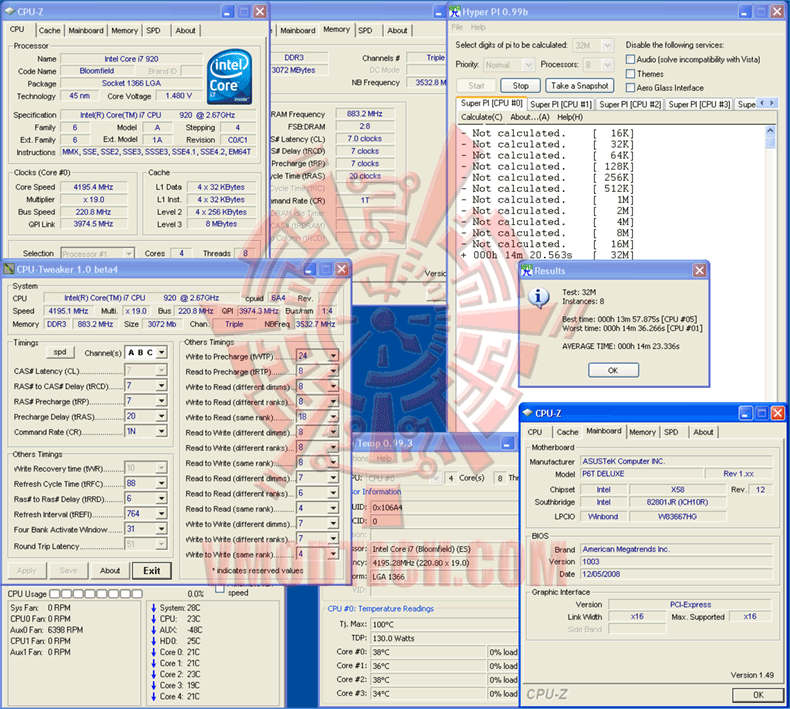Switch to Cache tab in top-left CPU-Z
Viewport: 790px width, 709px height.
(49, 31)
